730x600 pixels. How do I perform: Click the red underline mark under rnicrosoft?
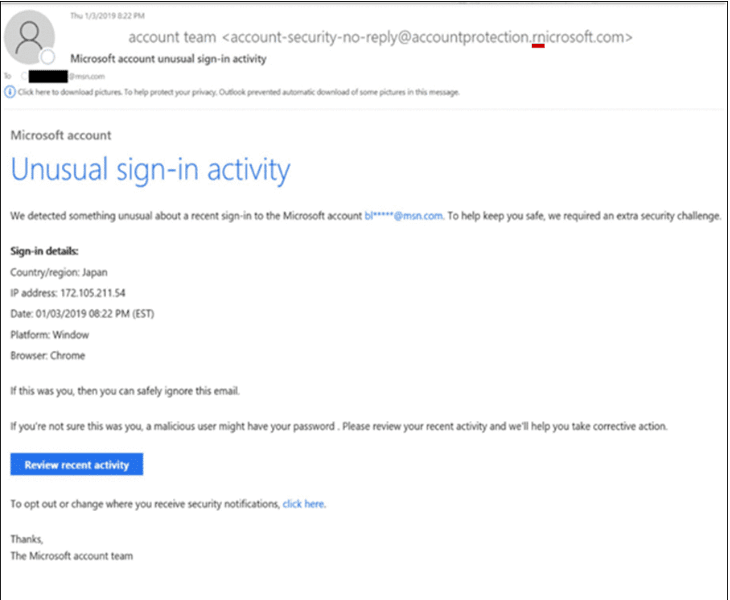[x=538, y=46]
